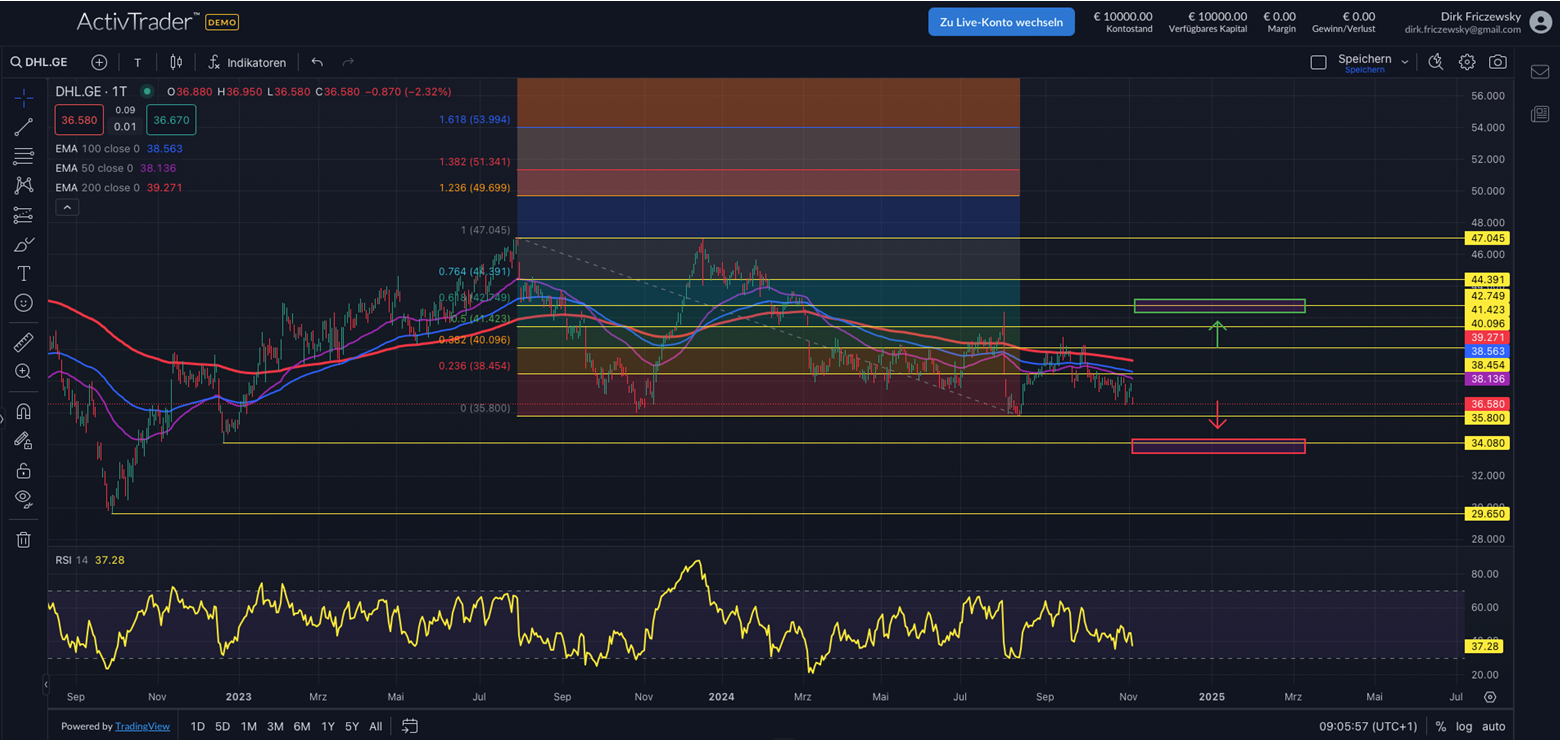Select the trend line drawing tool
1560x740 pixels.
(24, 127)
